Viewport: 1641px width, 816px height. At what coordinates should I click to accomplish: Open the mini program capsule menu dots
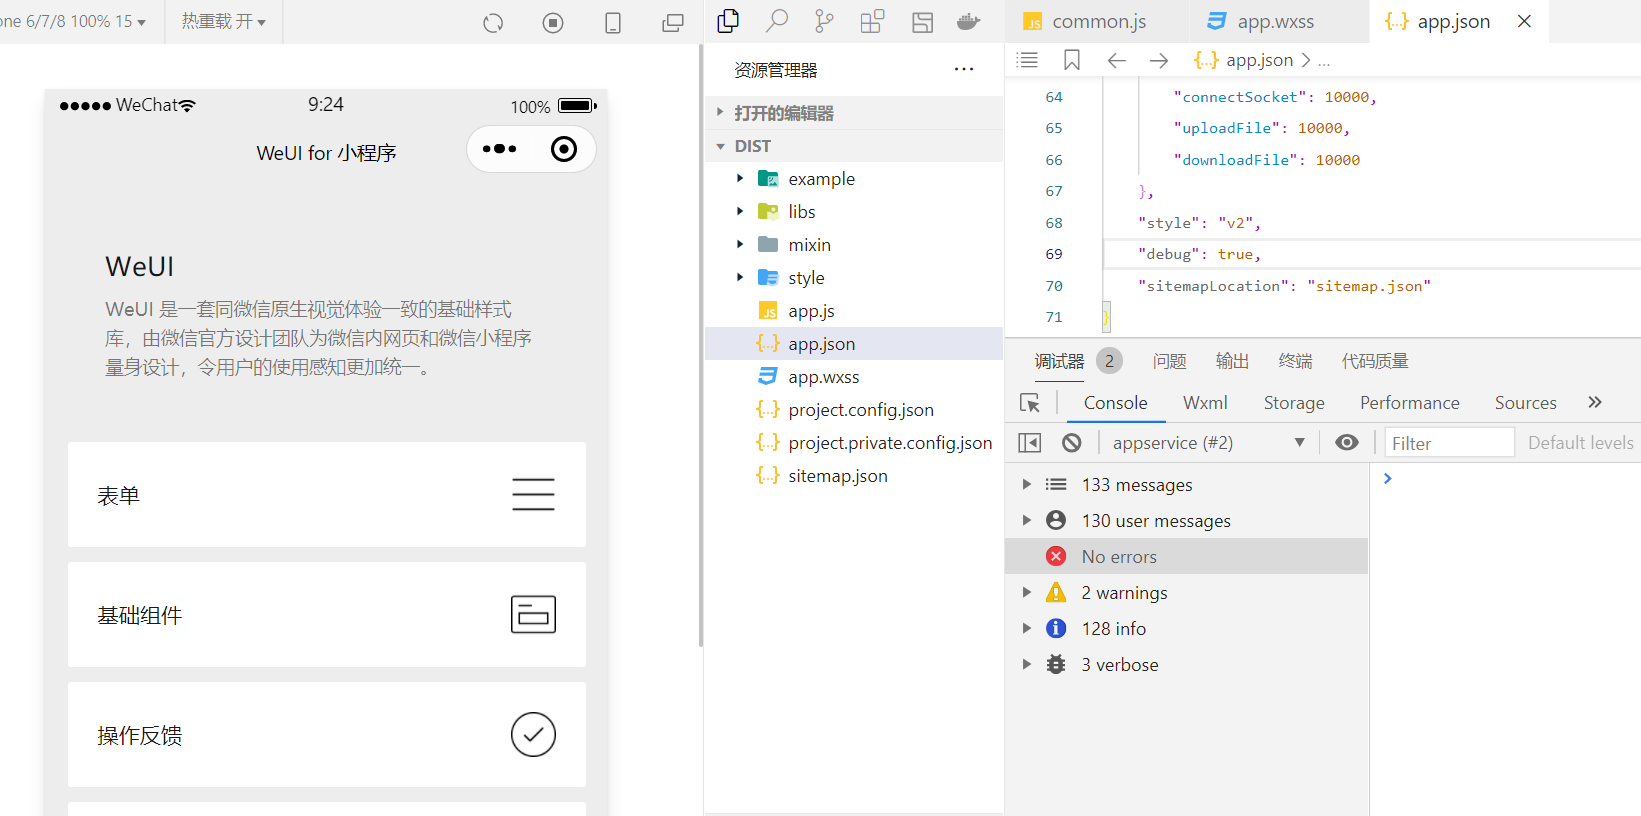[500, 149]
